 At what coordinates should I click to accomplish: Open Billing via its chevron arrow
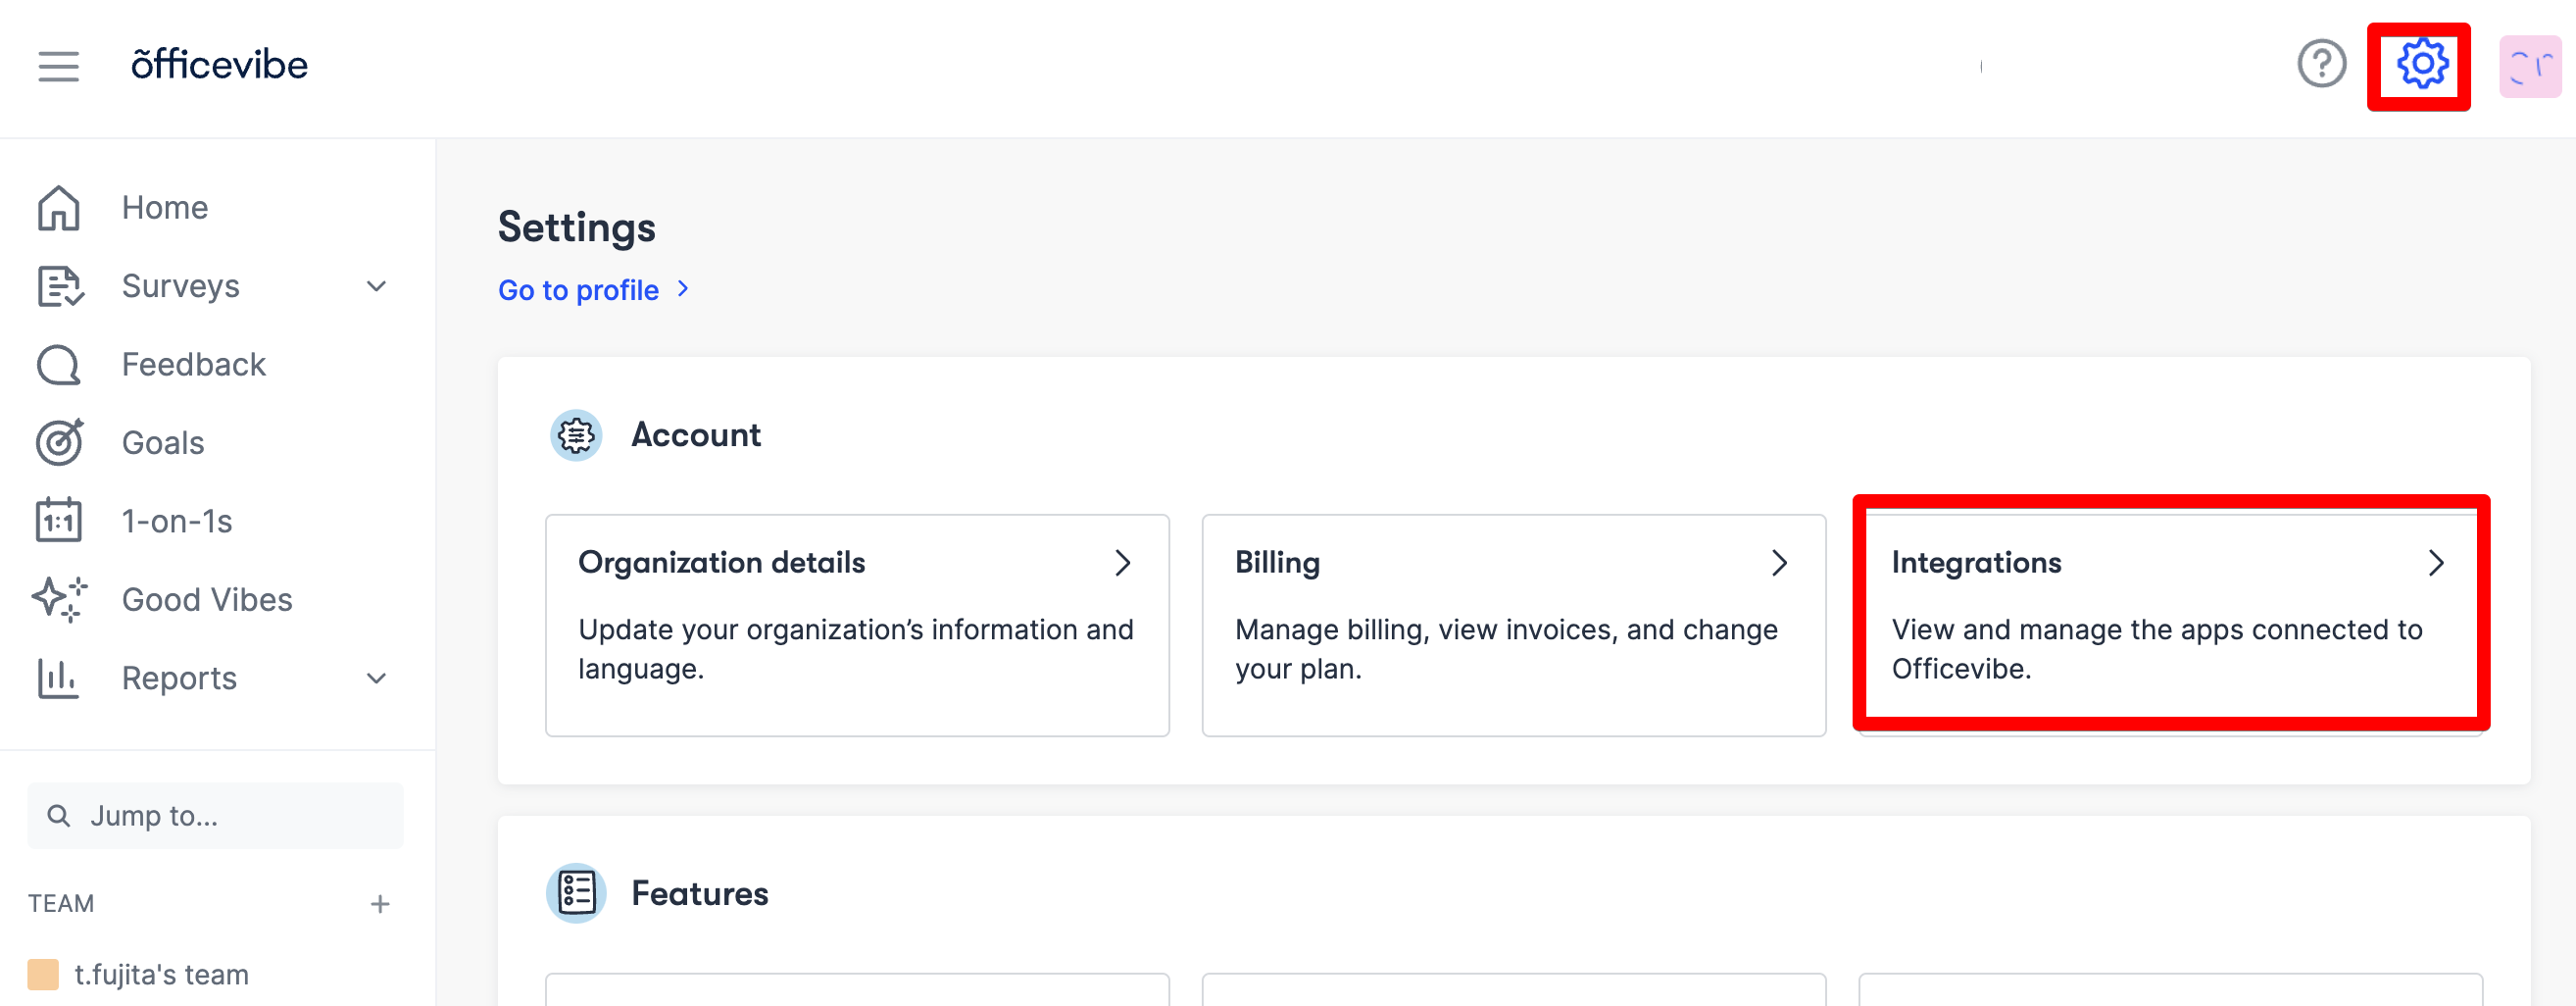coord(1778,563)
